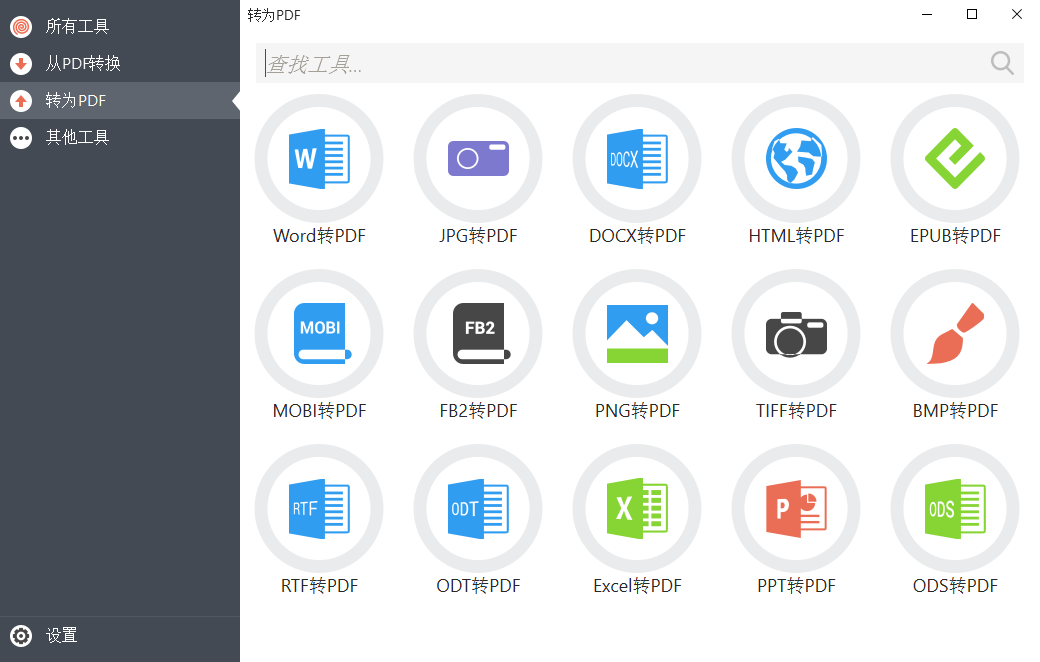Click the DOCX转PDF label
This screenshot has width=1040, height=662.
pos(637,236)
